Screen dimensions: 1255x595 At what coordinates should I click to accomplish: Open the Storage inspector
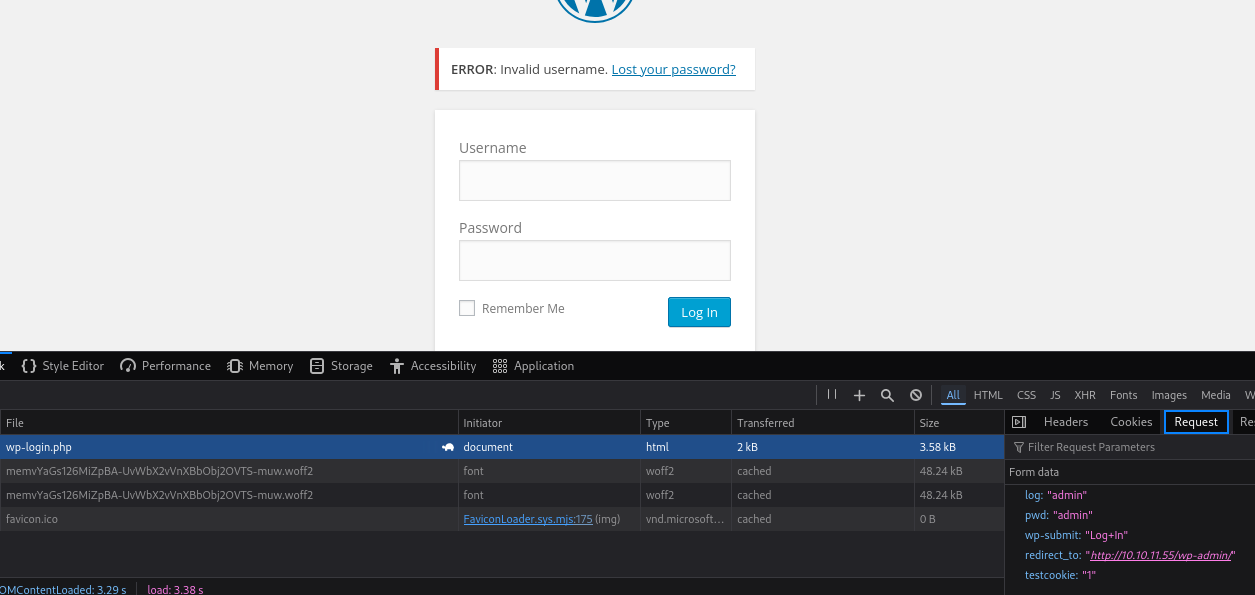tap(341, 366)
